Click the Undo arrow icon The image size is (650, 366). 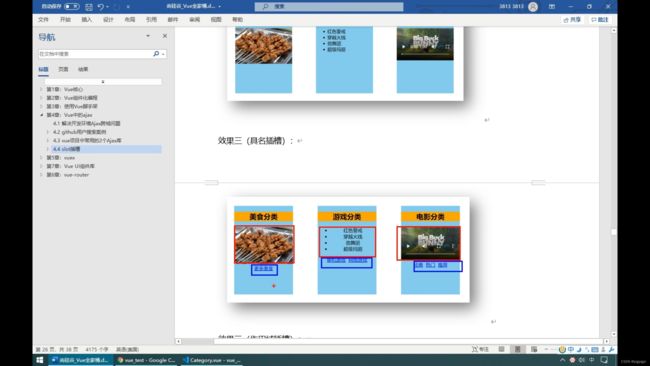(x=101, y=7)
